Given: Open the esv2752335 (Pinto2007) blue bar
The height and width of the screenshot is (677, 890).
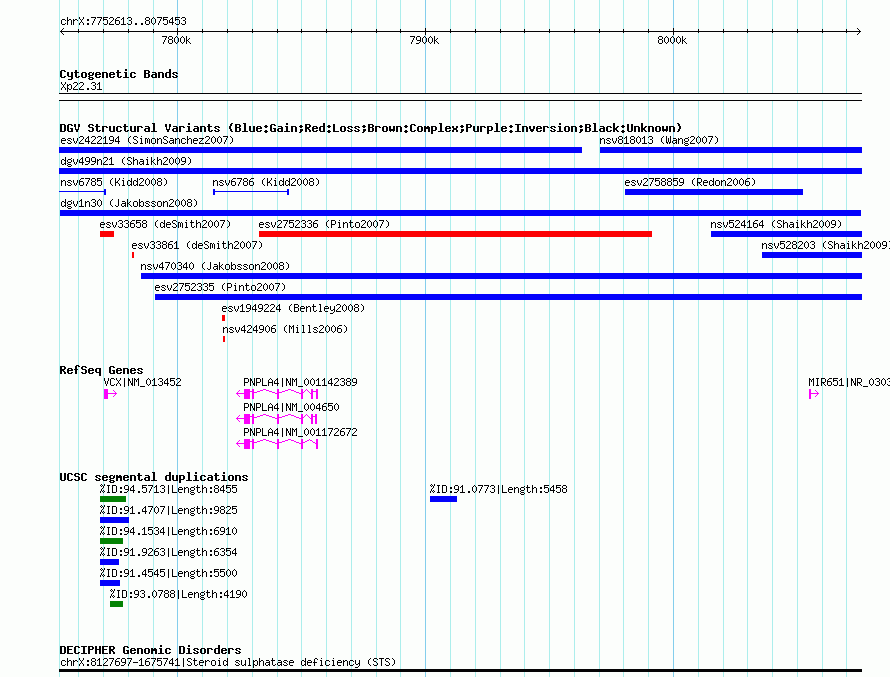Looking at the screenshot, I should click(x=508, y=297).
